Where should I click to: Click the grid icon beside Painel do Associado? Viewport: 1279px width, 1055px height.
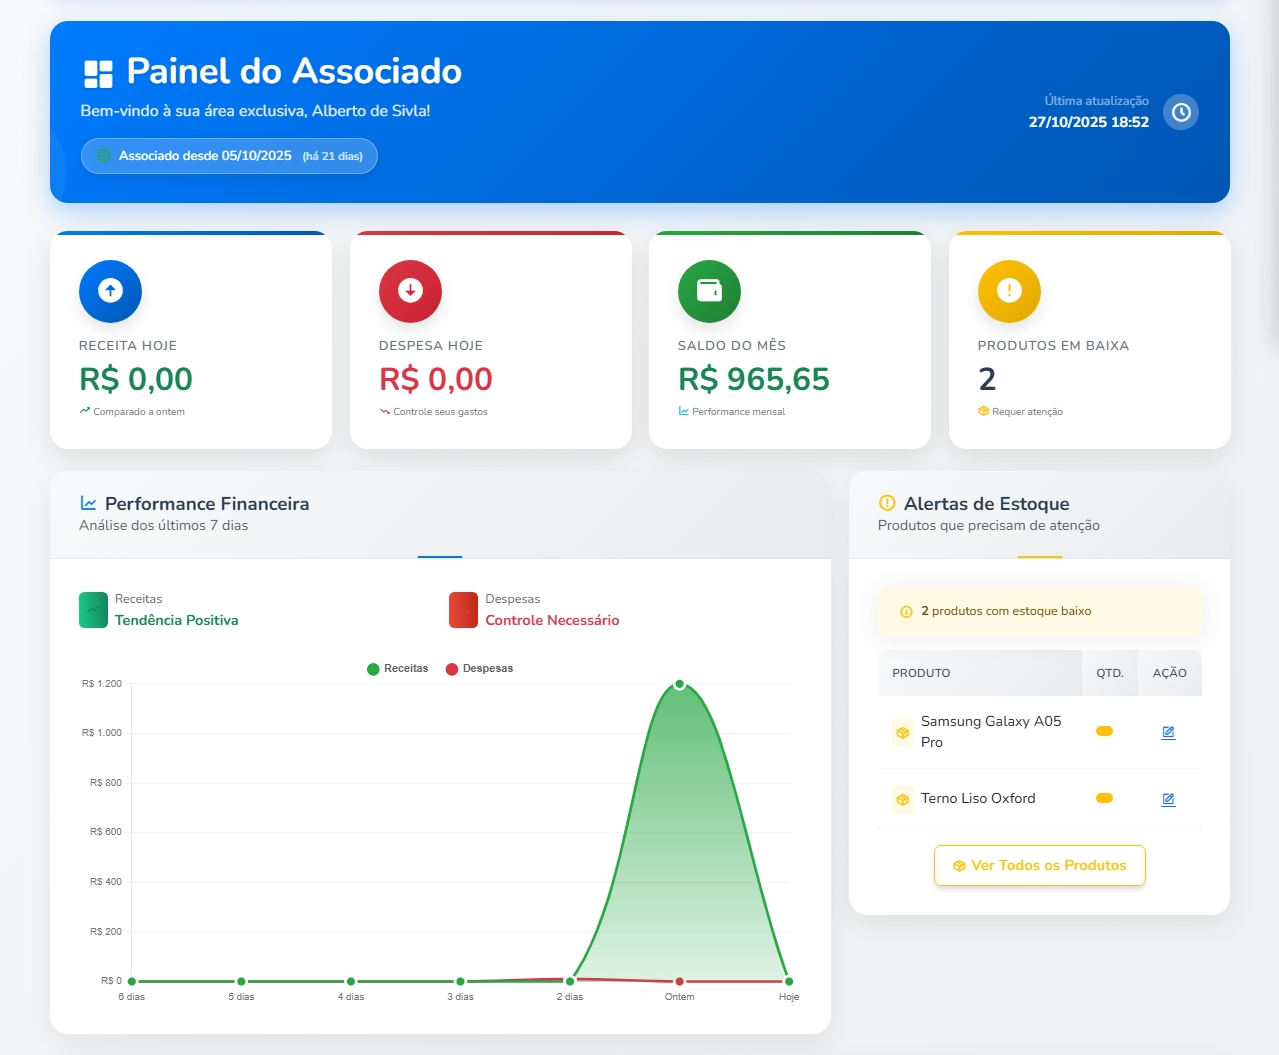click(x=96, y=71)
